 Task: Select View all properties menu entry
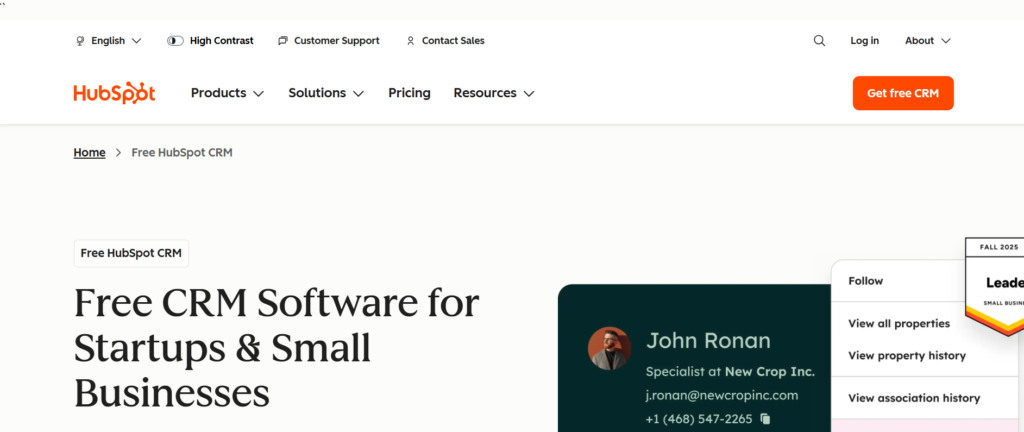pyautogui.click(x=899, y=323)
